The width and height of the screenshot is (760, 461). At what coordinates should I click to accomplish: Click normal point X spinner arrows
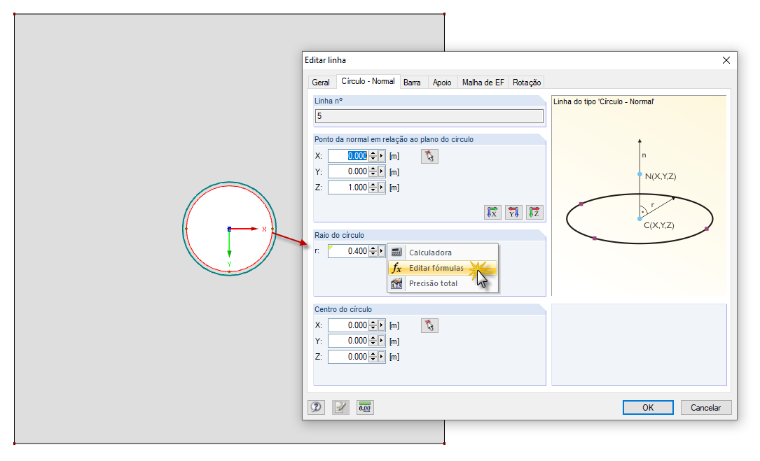pyautogui.click(x=373, y=156)
